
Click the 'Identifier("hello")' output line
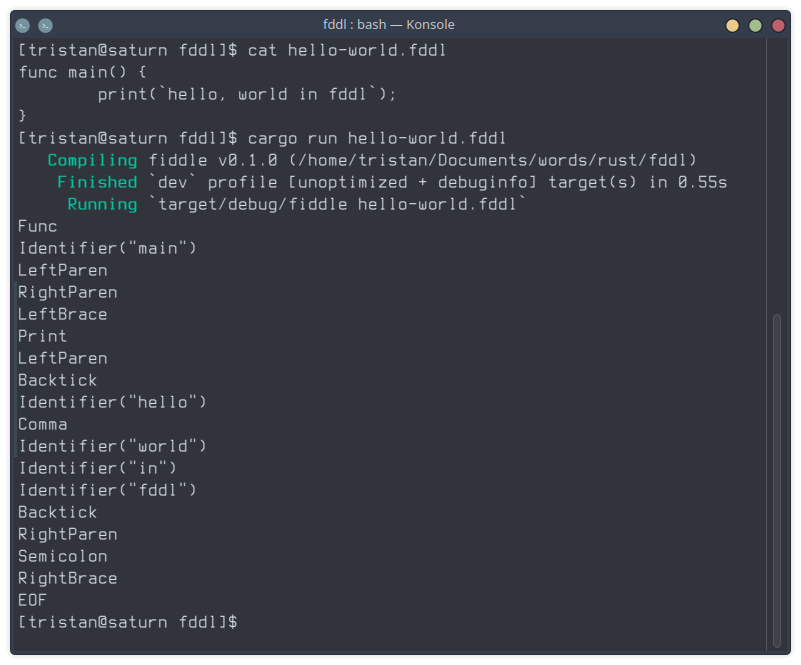coord(112,402)
